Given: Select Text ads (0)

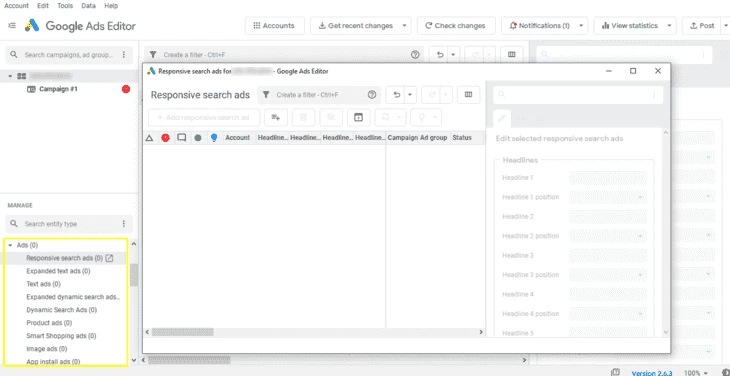Looking at the screenshot, I should tap(43, 284).
